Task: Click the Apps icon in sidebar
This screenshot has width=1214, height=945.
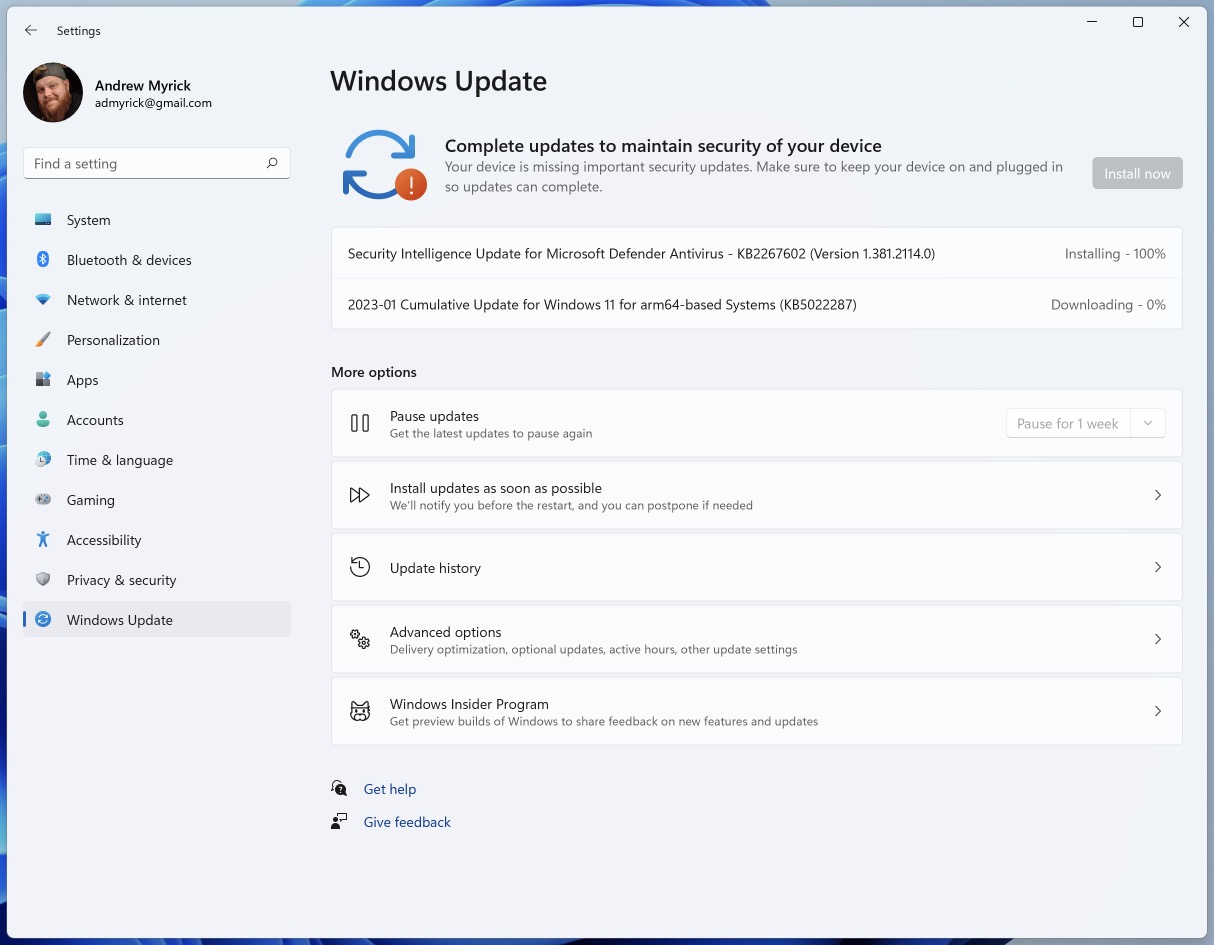Action: pyautogui.click(x=43, y=380)
